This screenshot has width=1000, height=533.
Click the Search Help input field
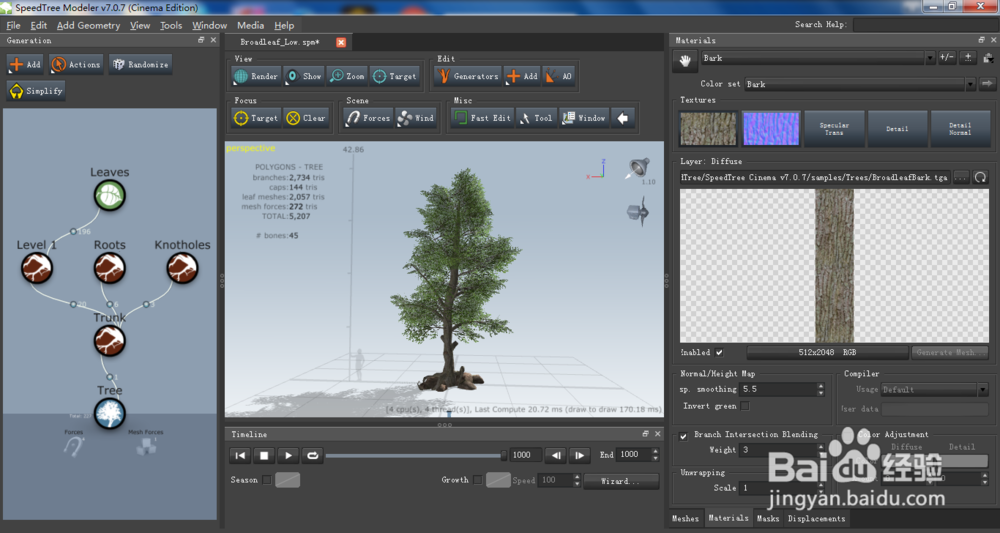pos(926,25)
